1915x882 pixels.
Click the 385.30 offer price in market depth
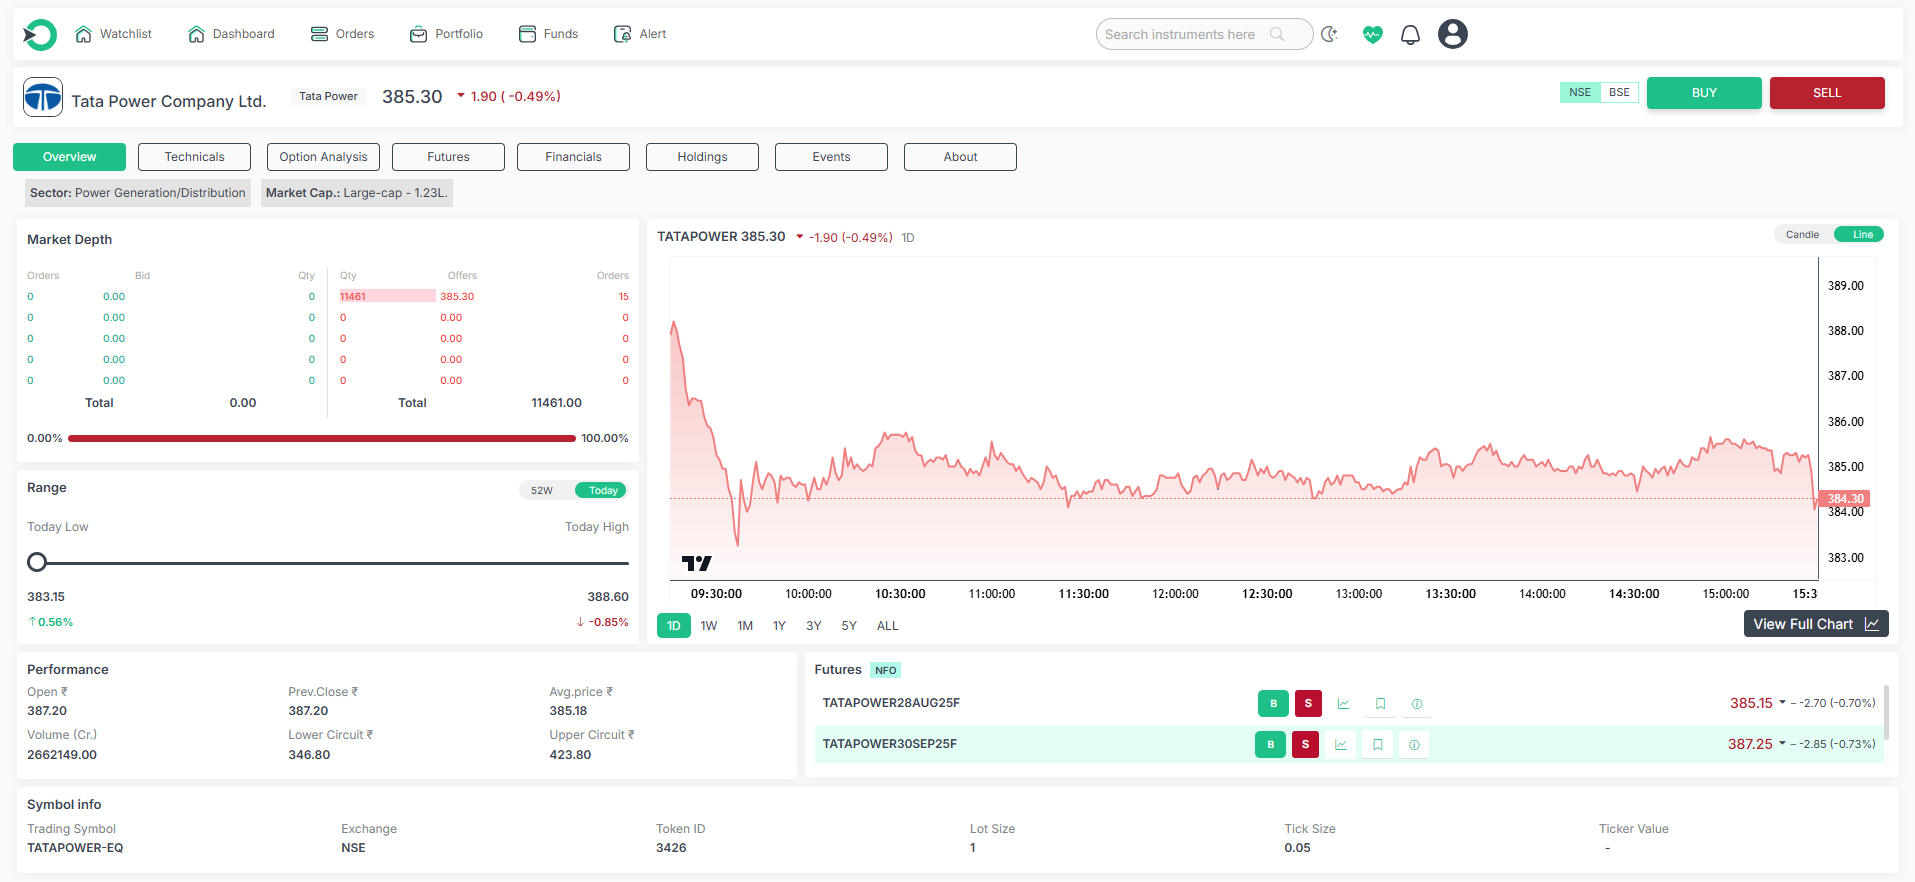[x=457, y=296]
